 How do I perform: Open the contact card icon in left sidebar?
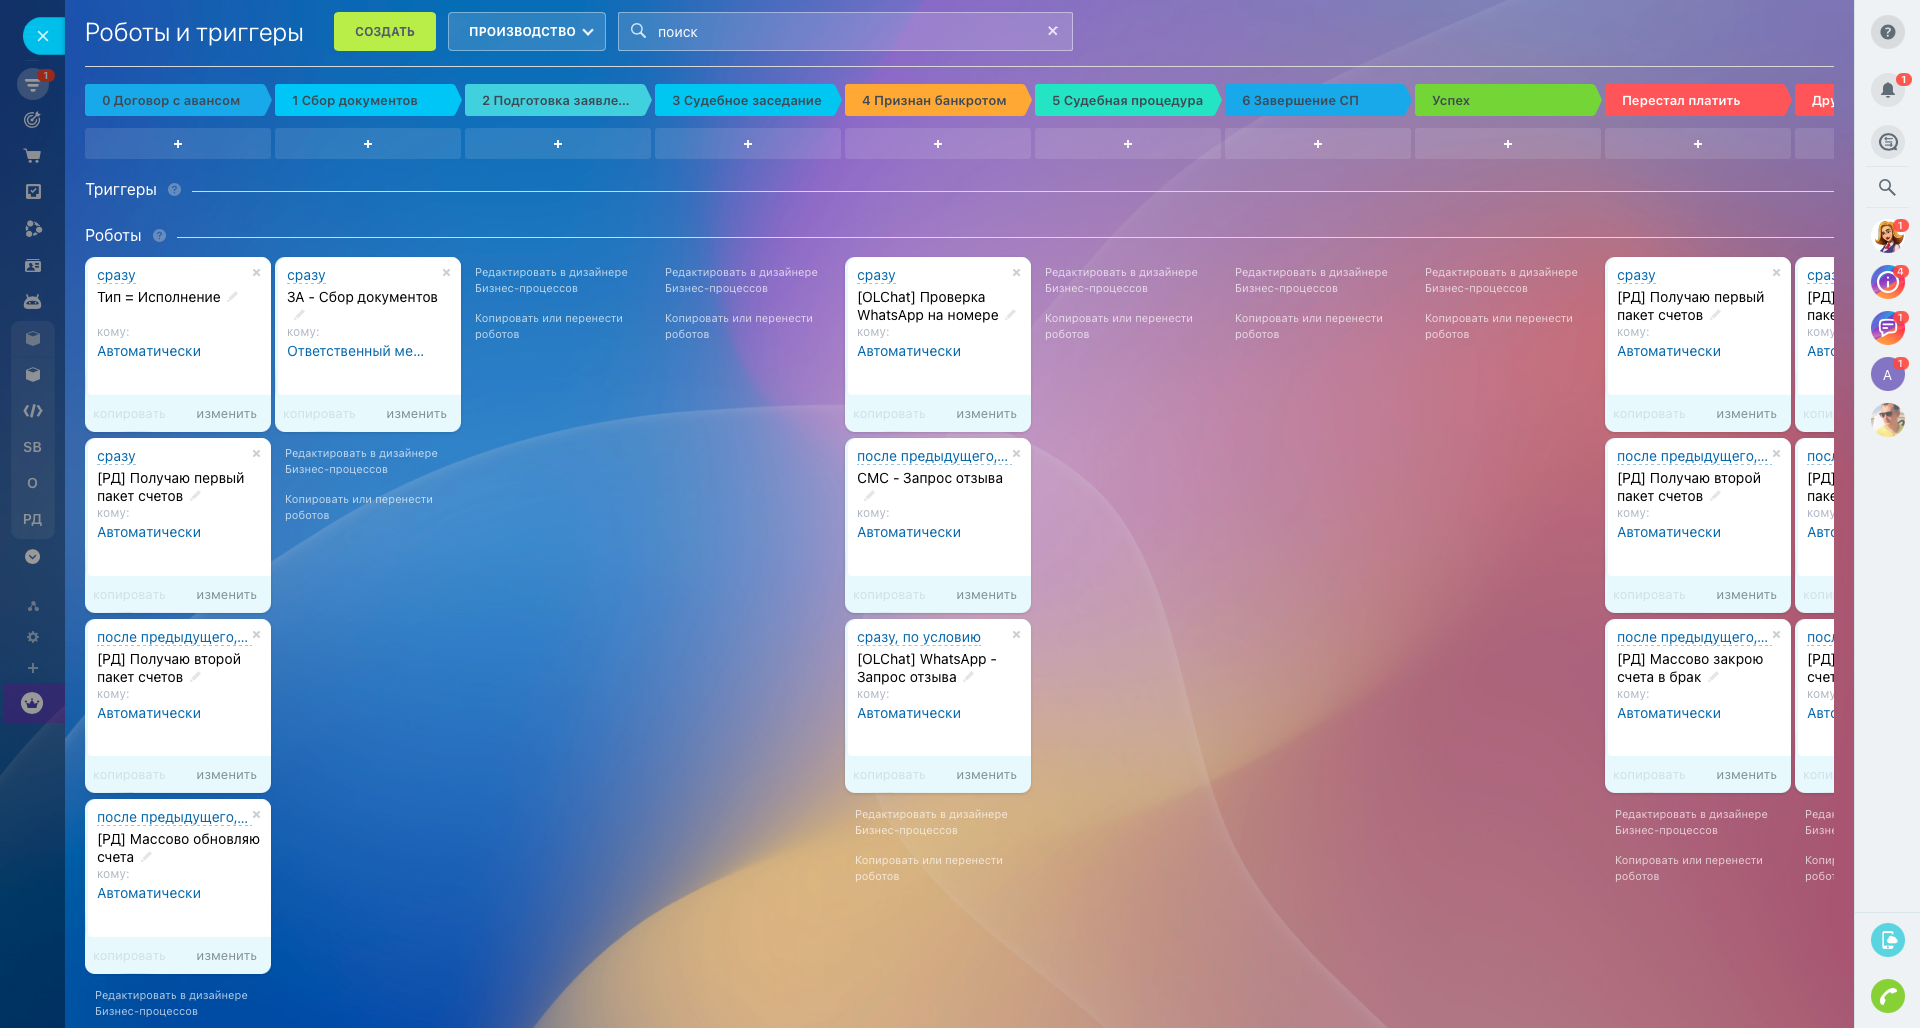click(x=33, y=266)
